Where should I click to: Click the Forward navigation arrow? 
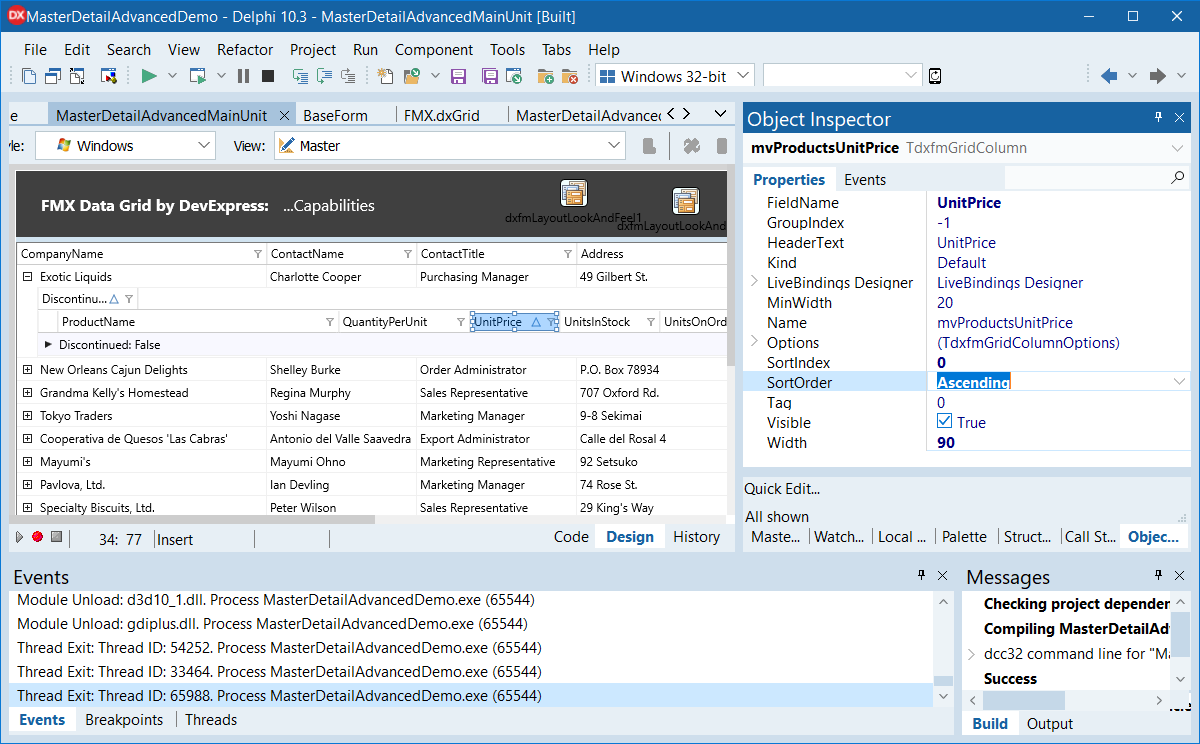pos(1158,76)
